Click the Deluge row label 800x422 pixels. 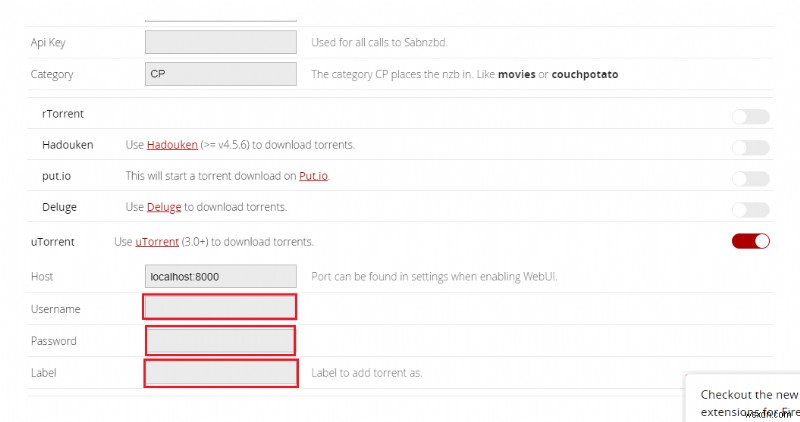click(59, 207)
